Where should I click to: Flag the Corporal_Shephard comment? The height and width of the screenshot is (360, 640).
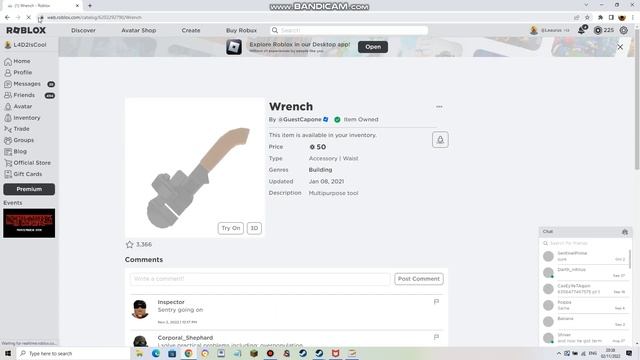click(436, 337)
